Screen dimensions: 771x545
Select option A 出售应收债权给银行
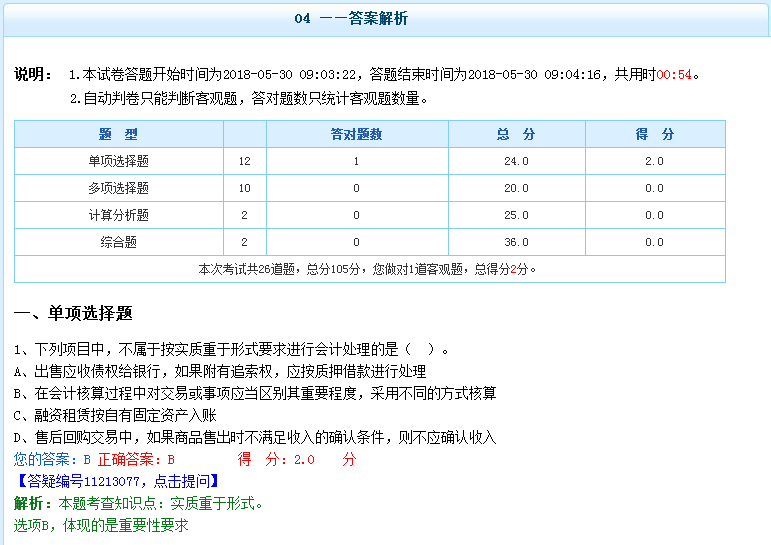tap(220, 371)
